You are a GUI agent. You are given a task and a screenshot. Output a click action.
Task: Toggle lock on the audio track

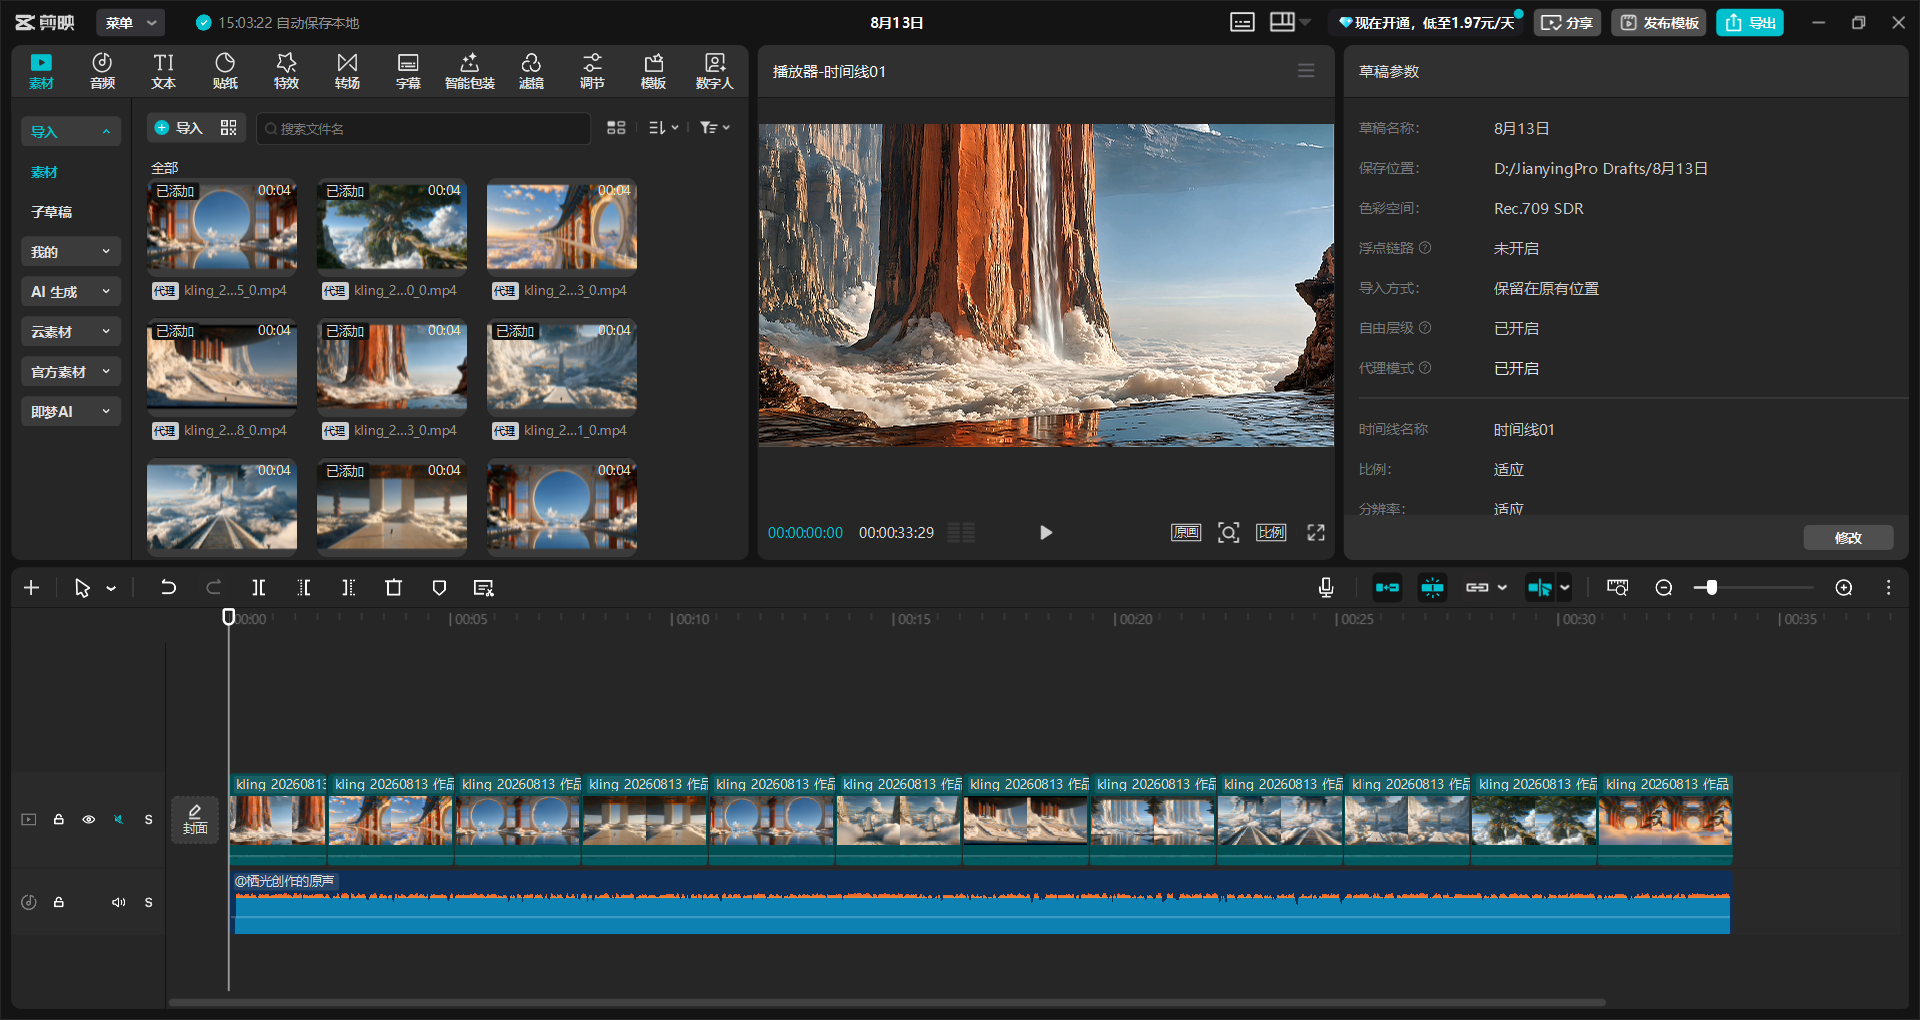[x=59, y=902]
